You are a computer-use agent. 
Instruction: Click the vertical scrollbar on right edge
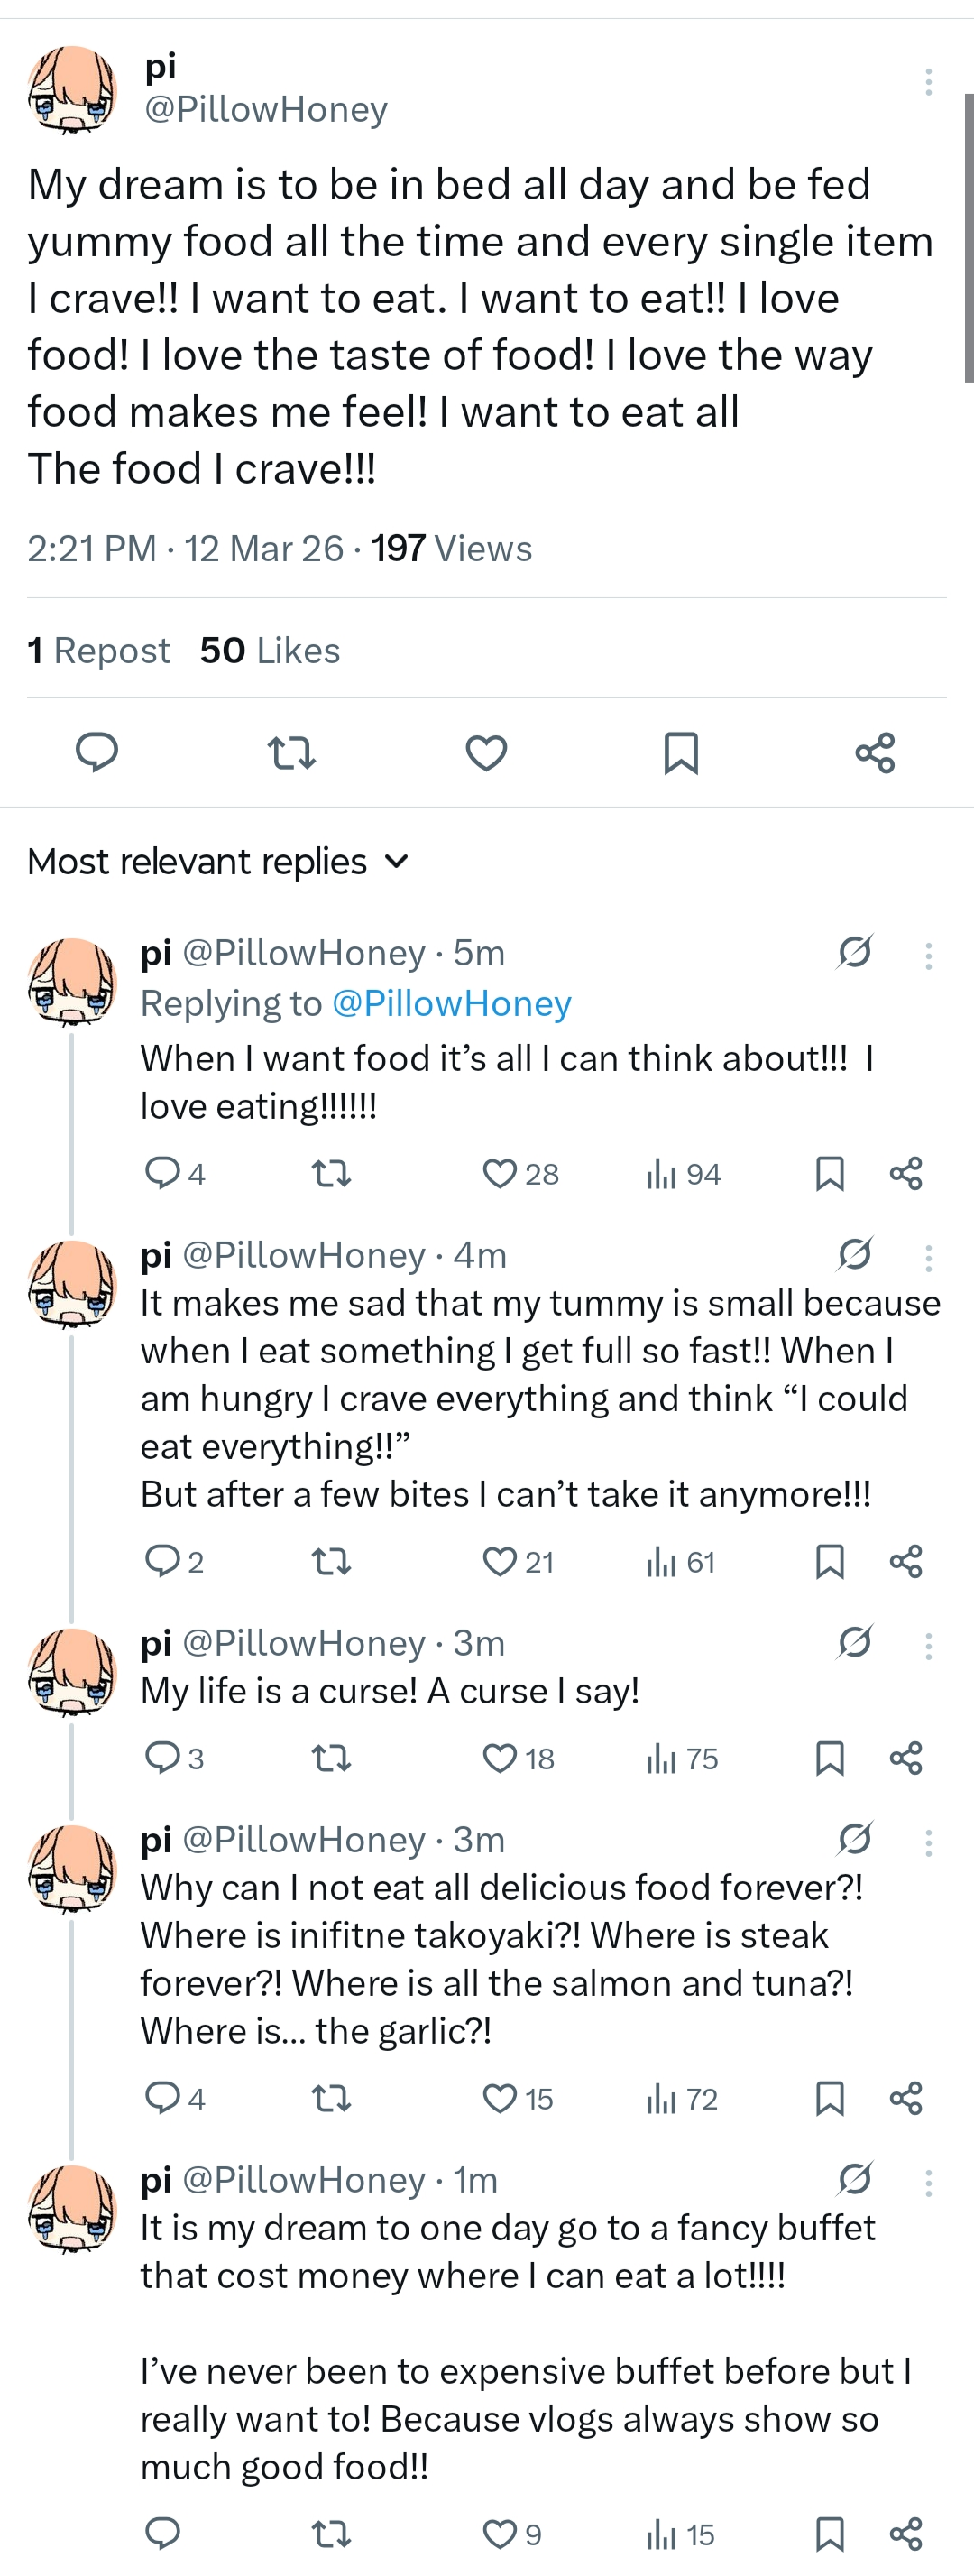pos(968,238)
